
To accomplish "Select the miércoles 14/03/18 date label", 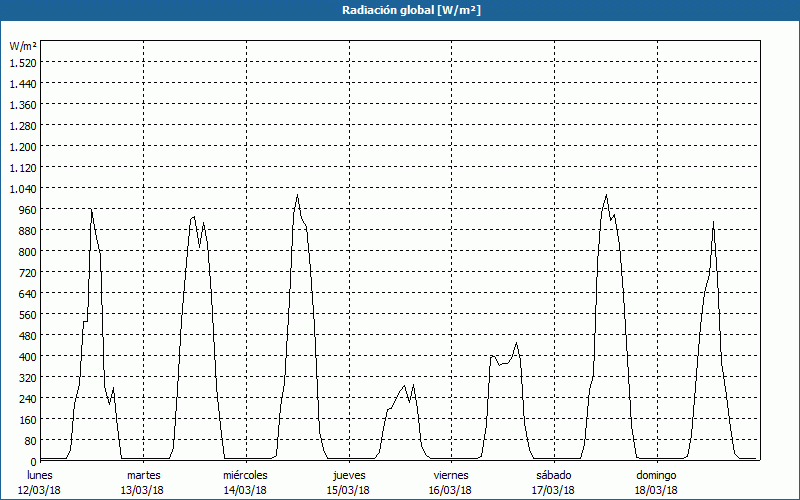I will coord(245,482).
